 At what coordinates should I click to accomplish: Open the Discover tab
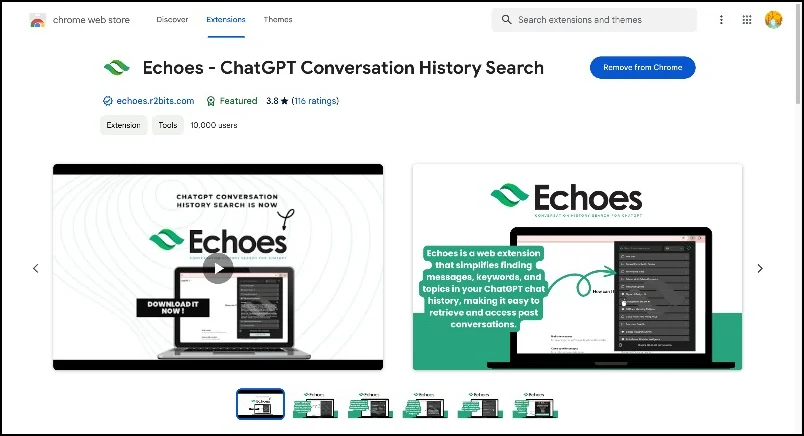tap(172, 19)
